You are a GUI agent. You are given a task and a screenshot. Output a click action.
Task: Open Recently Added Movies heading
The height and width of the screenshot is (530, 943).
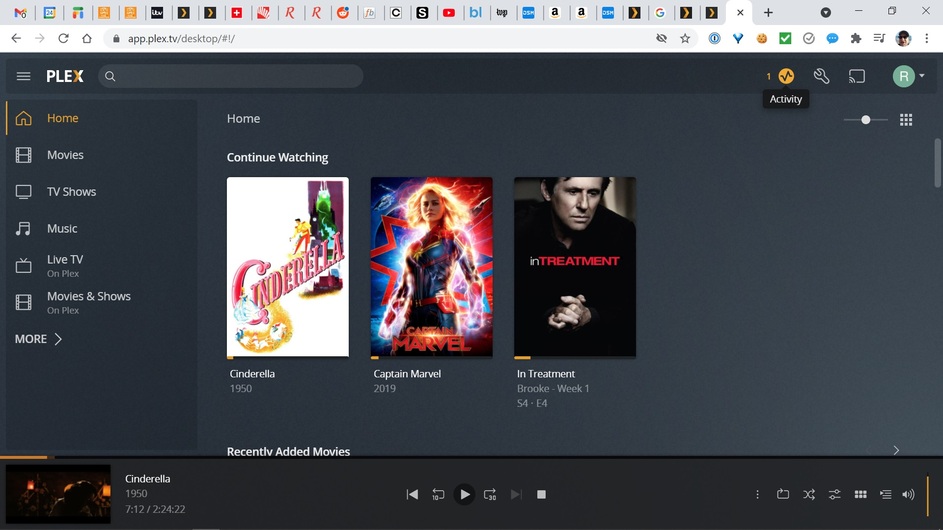click(288, 451)
